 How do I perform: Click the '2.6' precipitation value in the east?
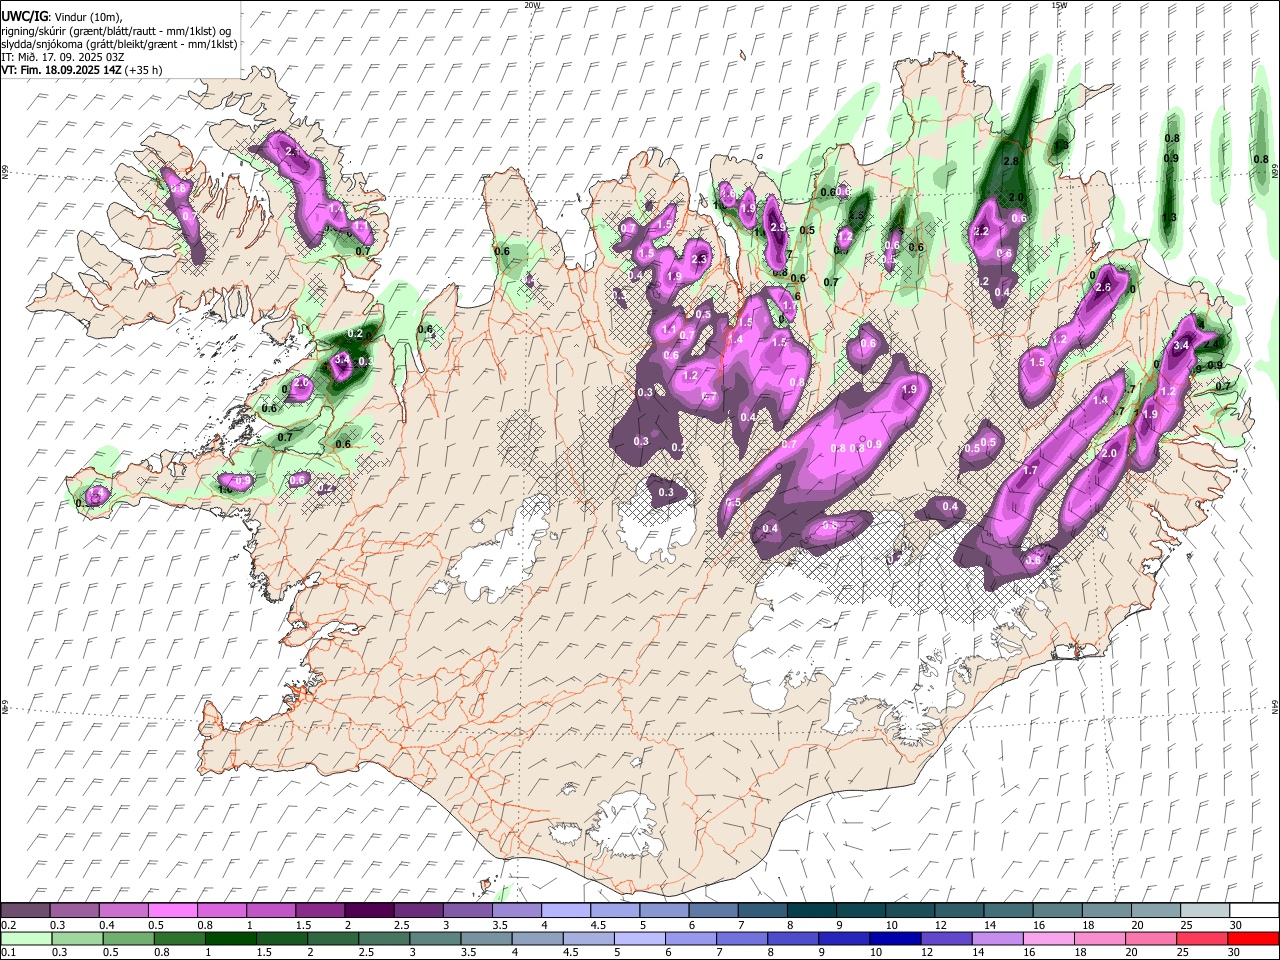[x=1103, y=287]
